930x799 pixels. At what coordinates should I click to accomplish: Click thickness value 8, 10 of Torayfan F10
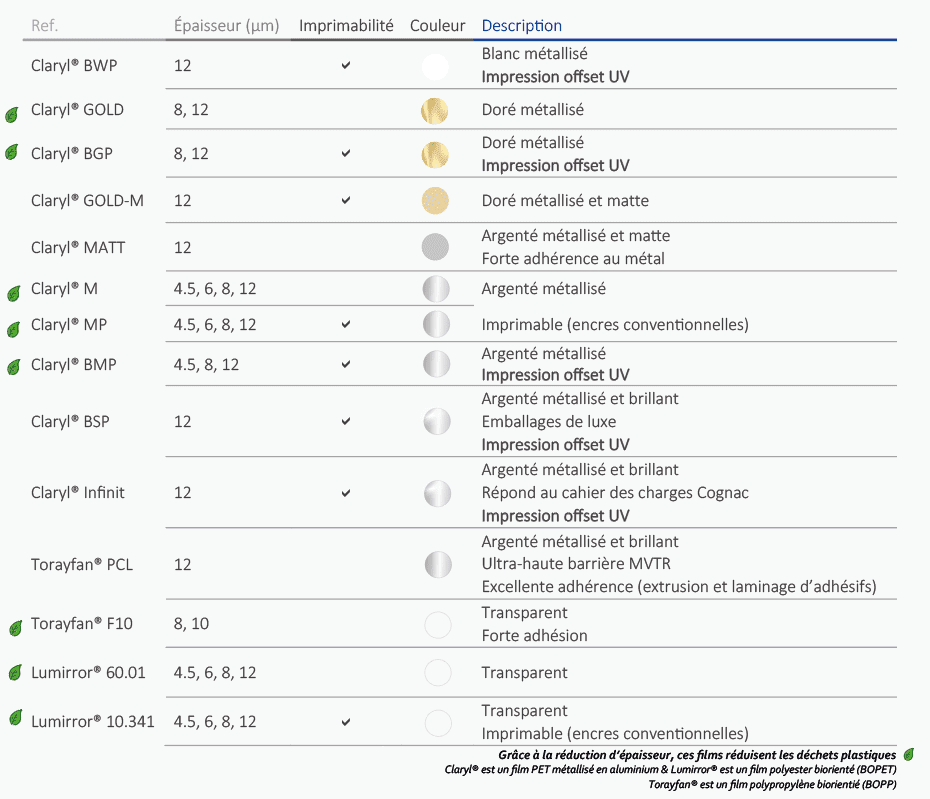tap(192, 623)
